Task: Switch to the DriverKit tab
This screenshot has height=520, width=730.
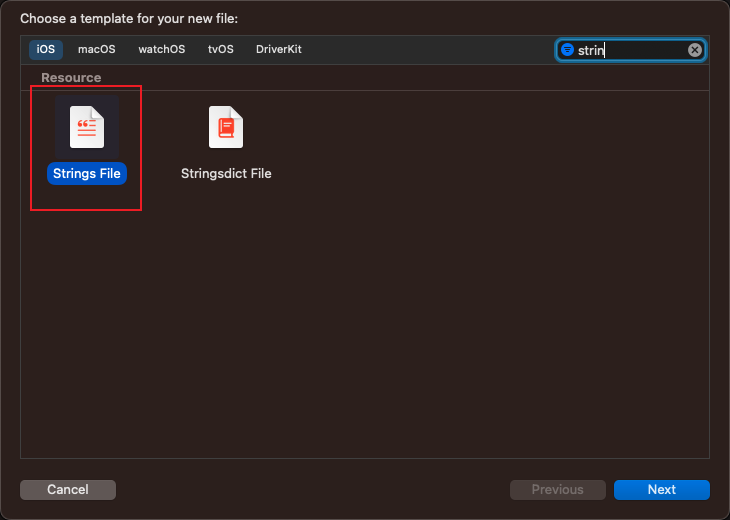Action: (279, 49)
